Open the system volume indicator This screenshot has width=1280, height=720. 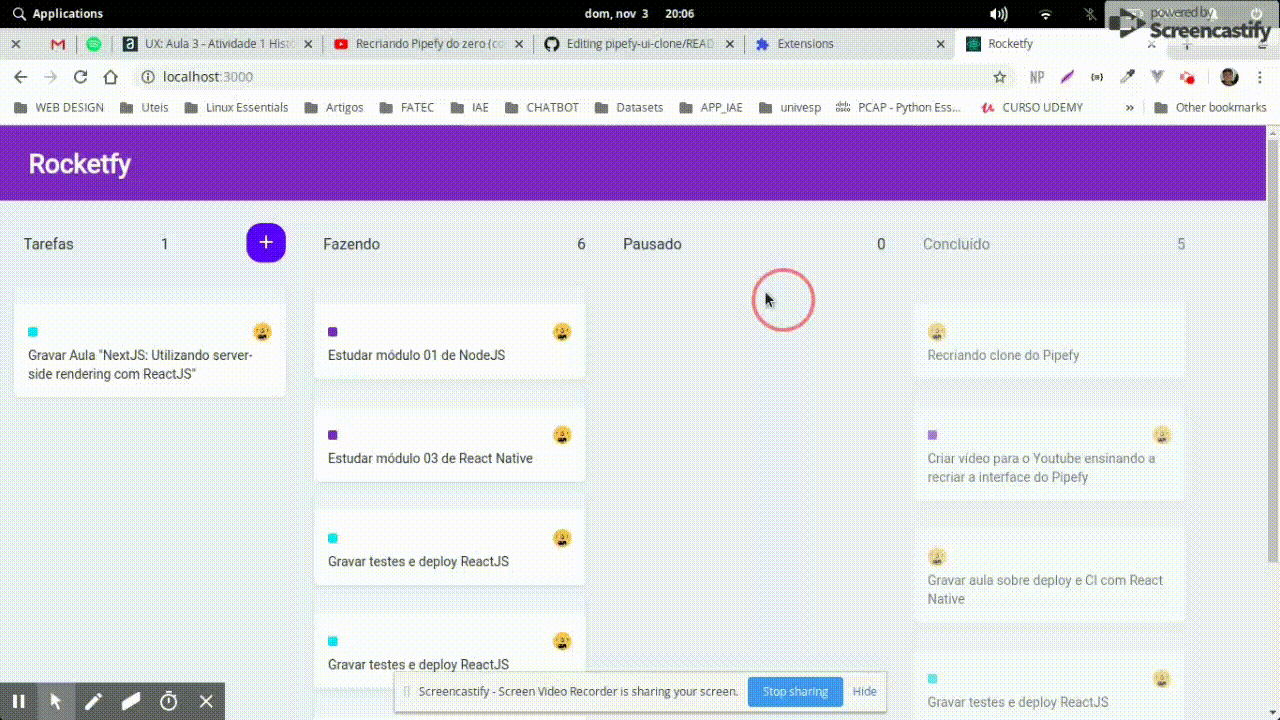pos(998,14)
